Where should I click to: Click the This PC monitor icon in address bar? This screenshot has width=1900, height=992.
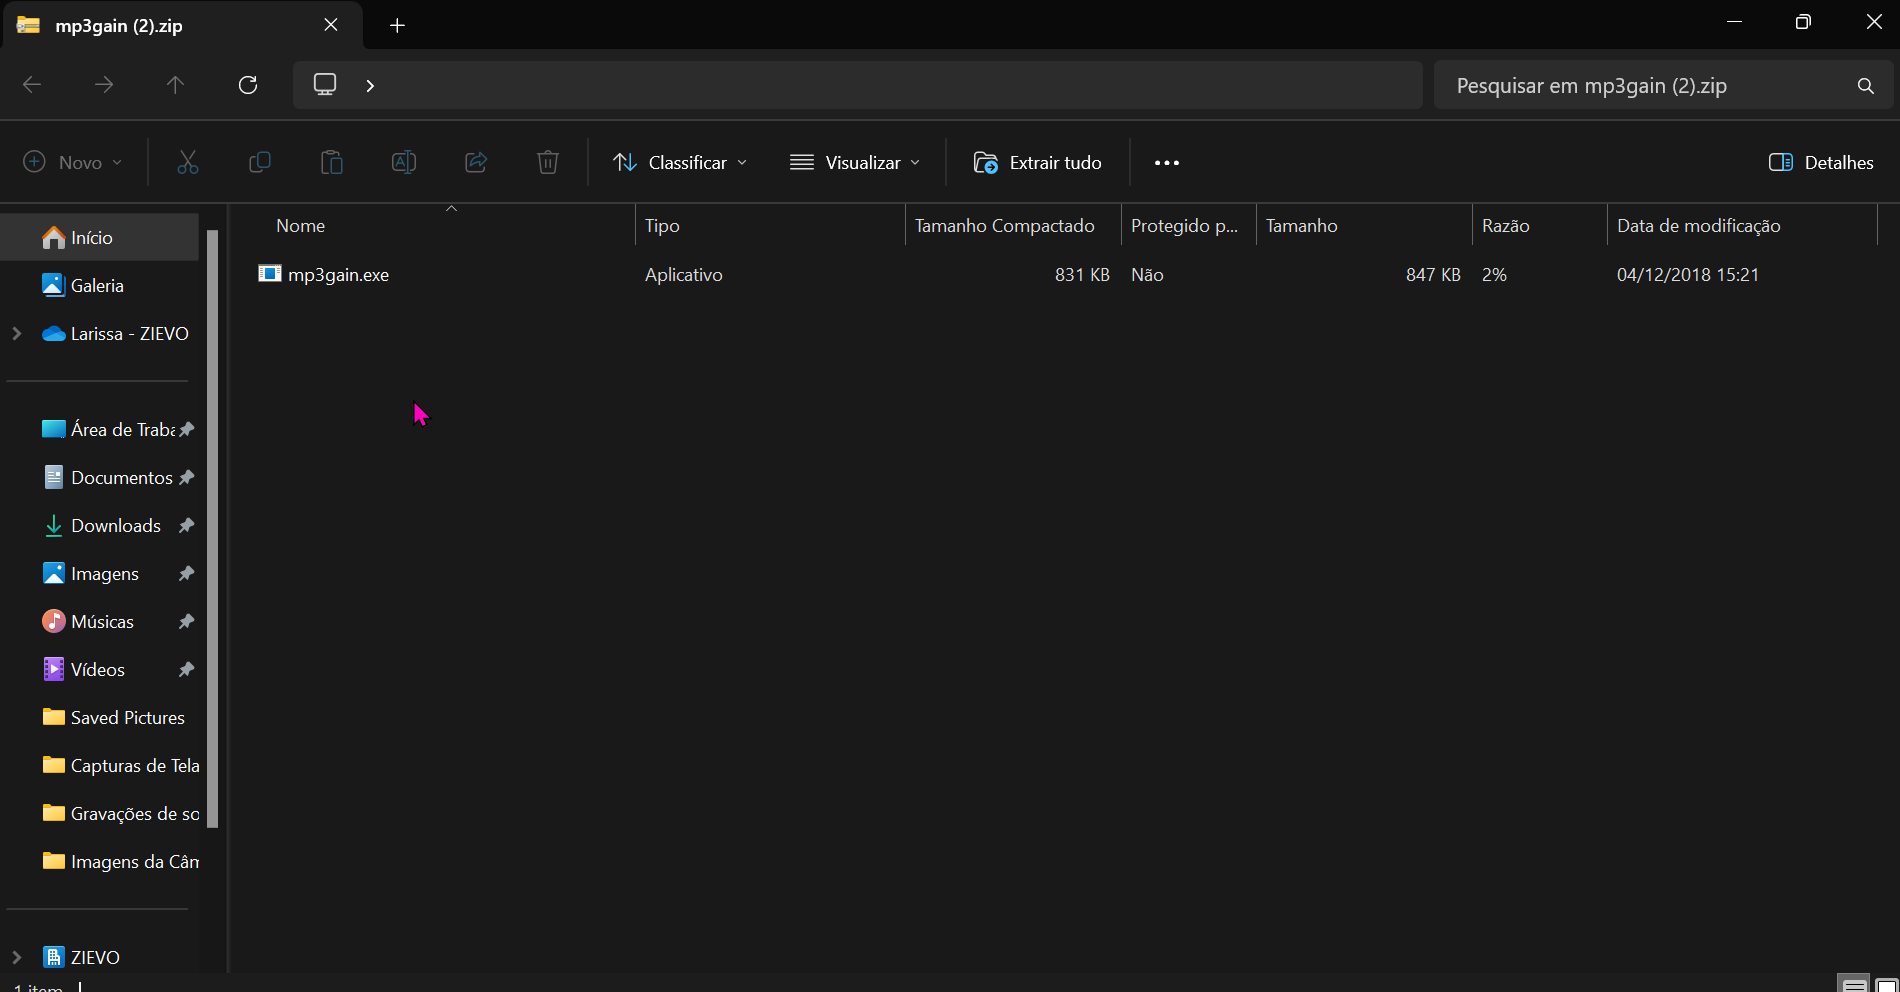(x=325, y=84)
